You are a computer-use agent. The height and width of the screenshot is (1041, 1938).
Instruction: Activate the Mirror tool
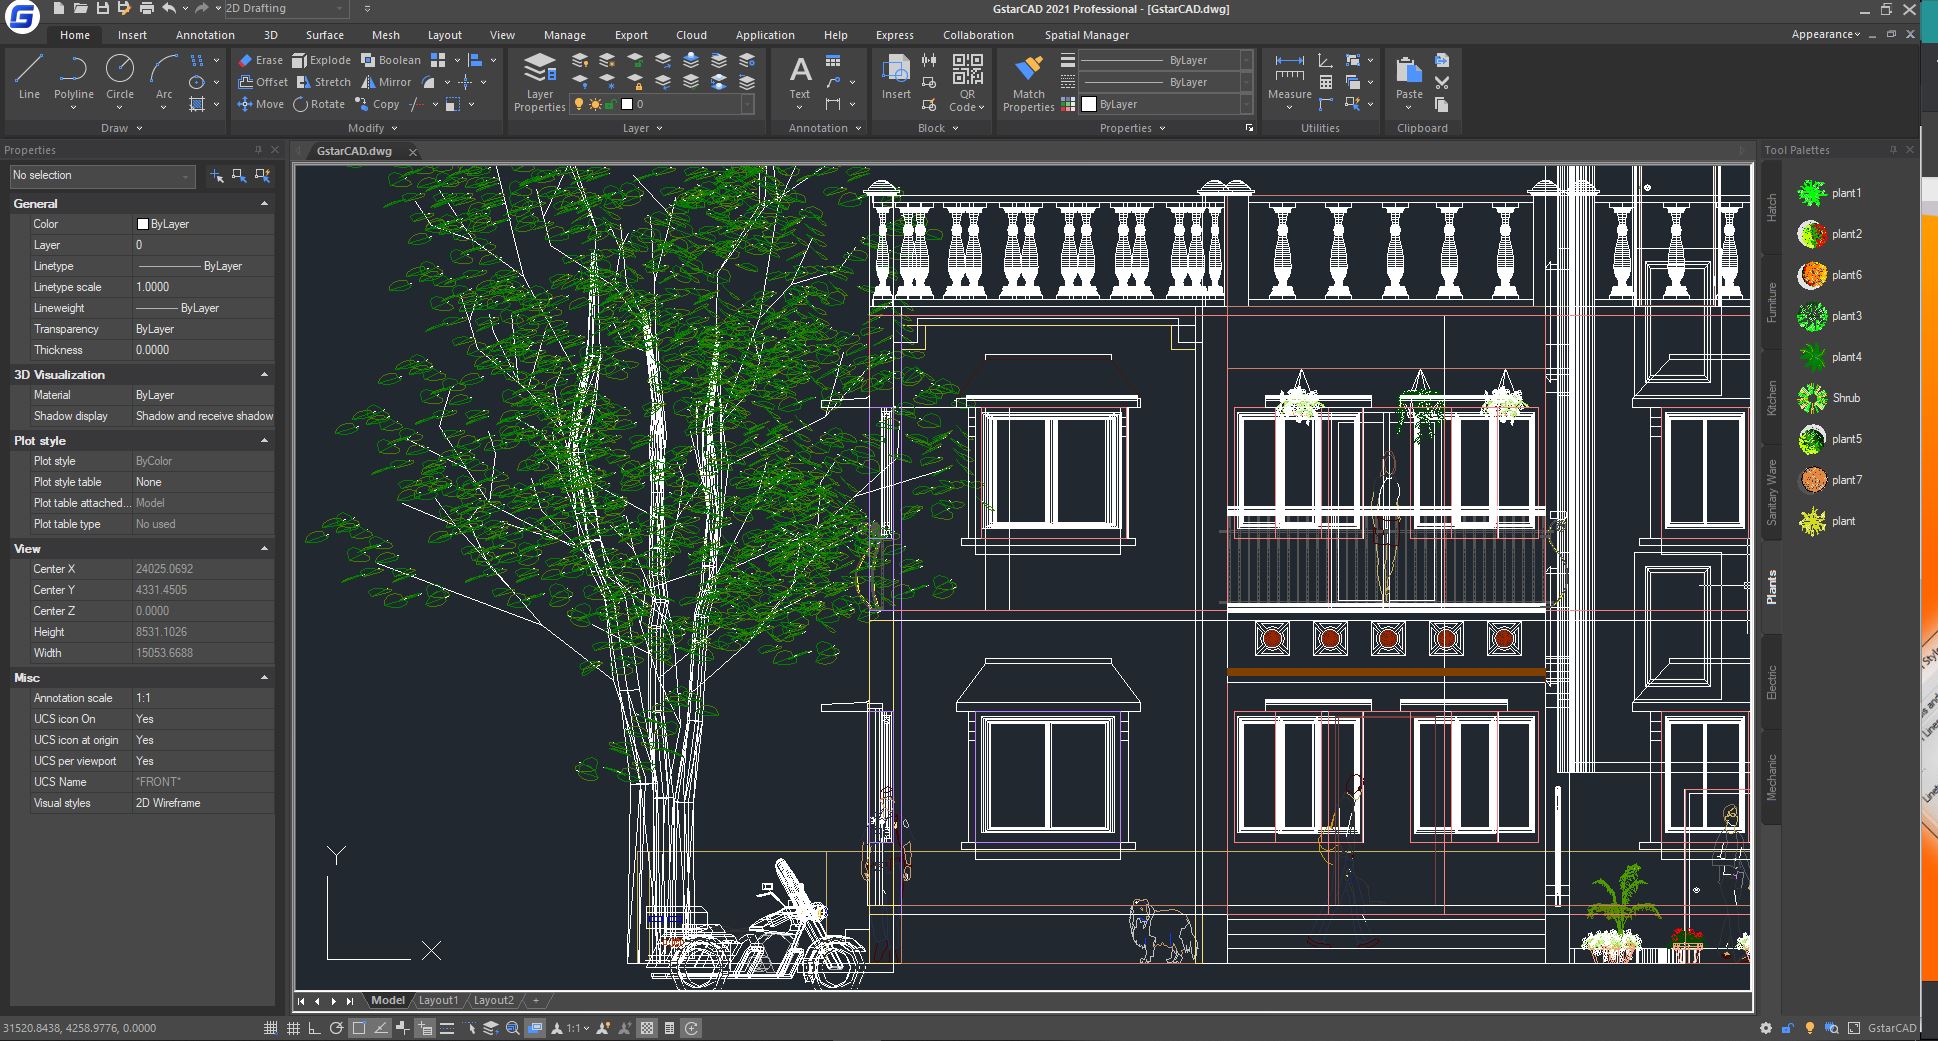point(386,82)
